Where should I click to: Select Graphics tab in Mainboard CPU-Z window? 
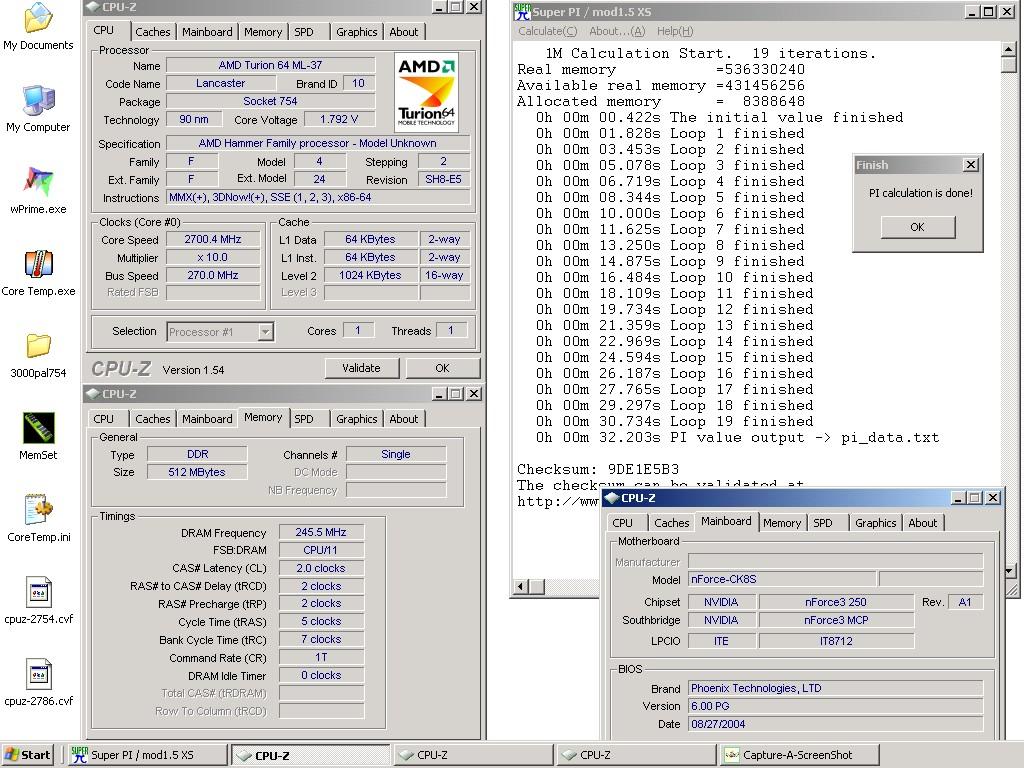pyautogui.click(x=875, y=523)
